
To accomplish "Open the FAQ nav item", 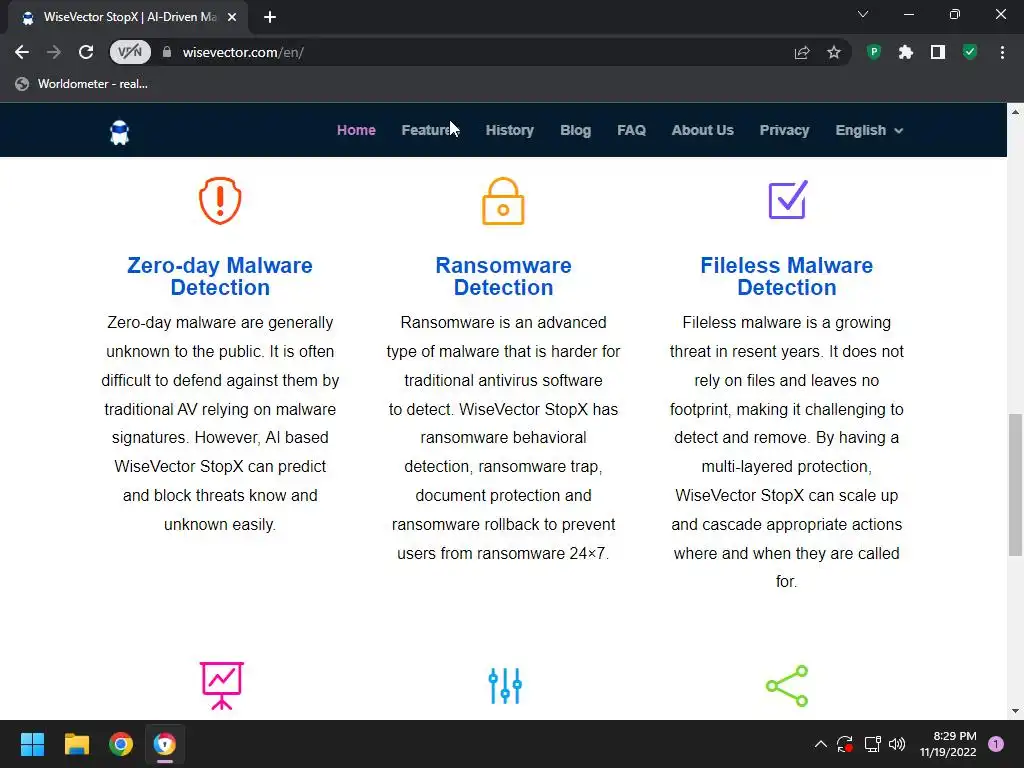I will (x=632, y=130).
